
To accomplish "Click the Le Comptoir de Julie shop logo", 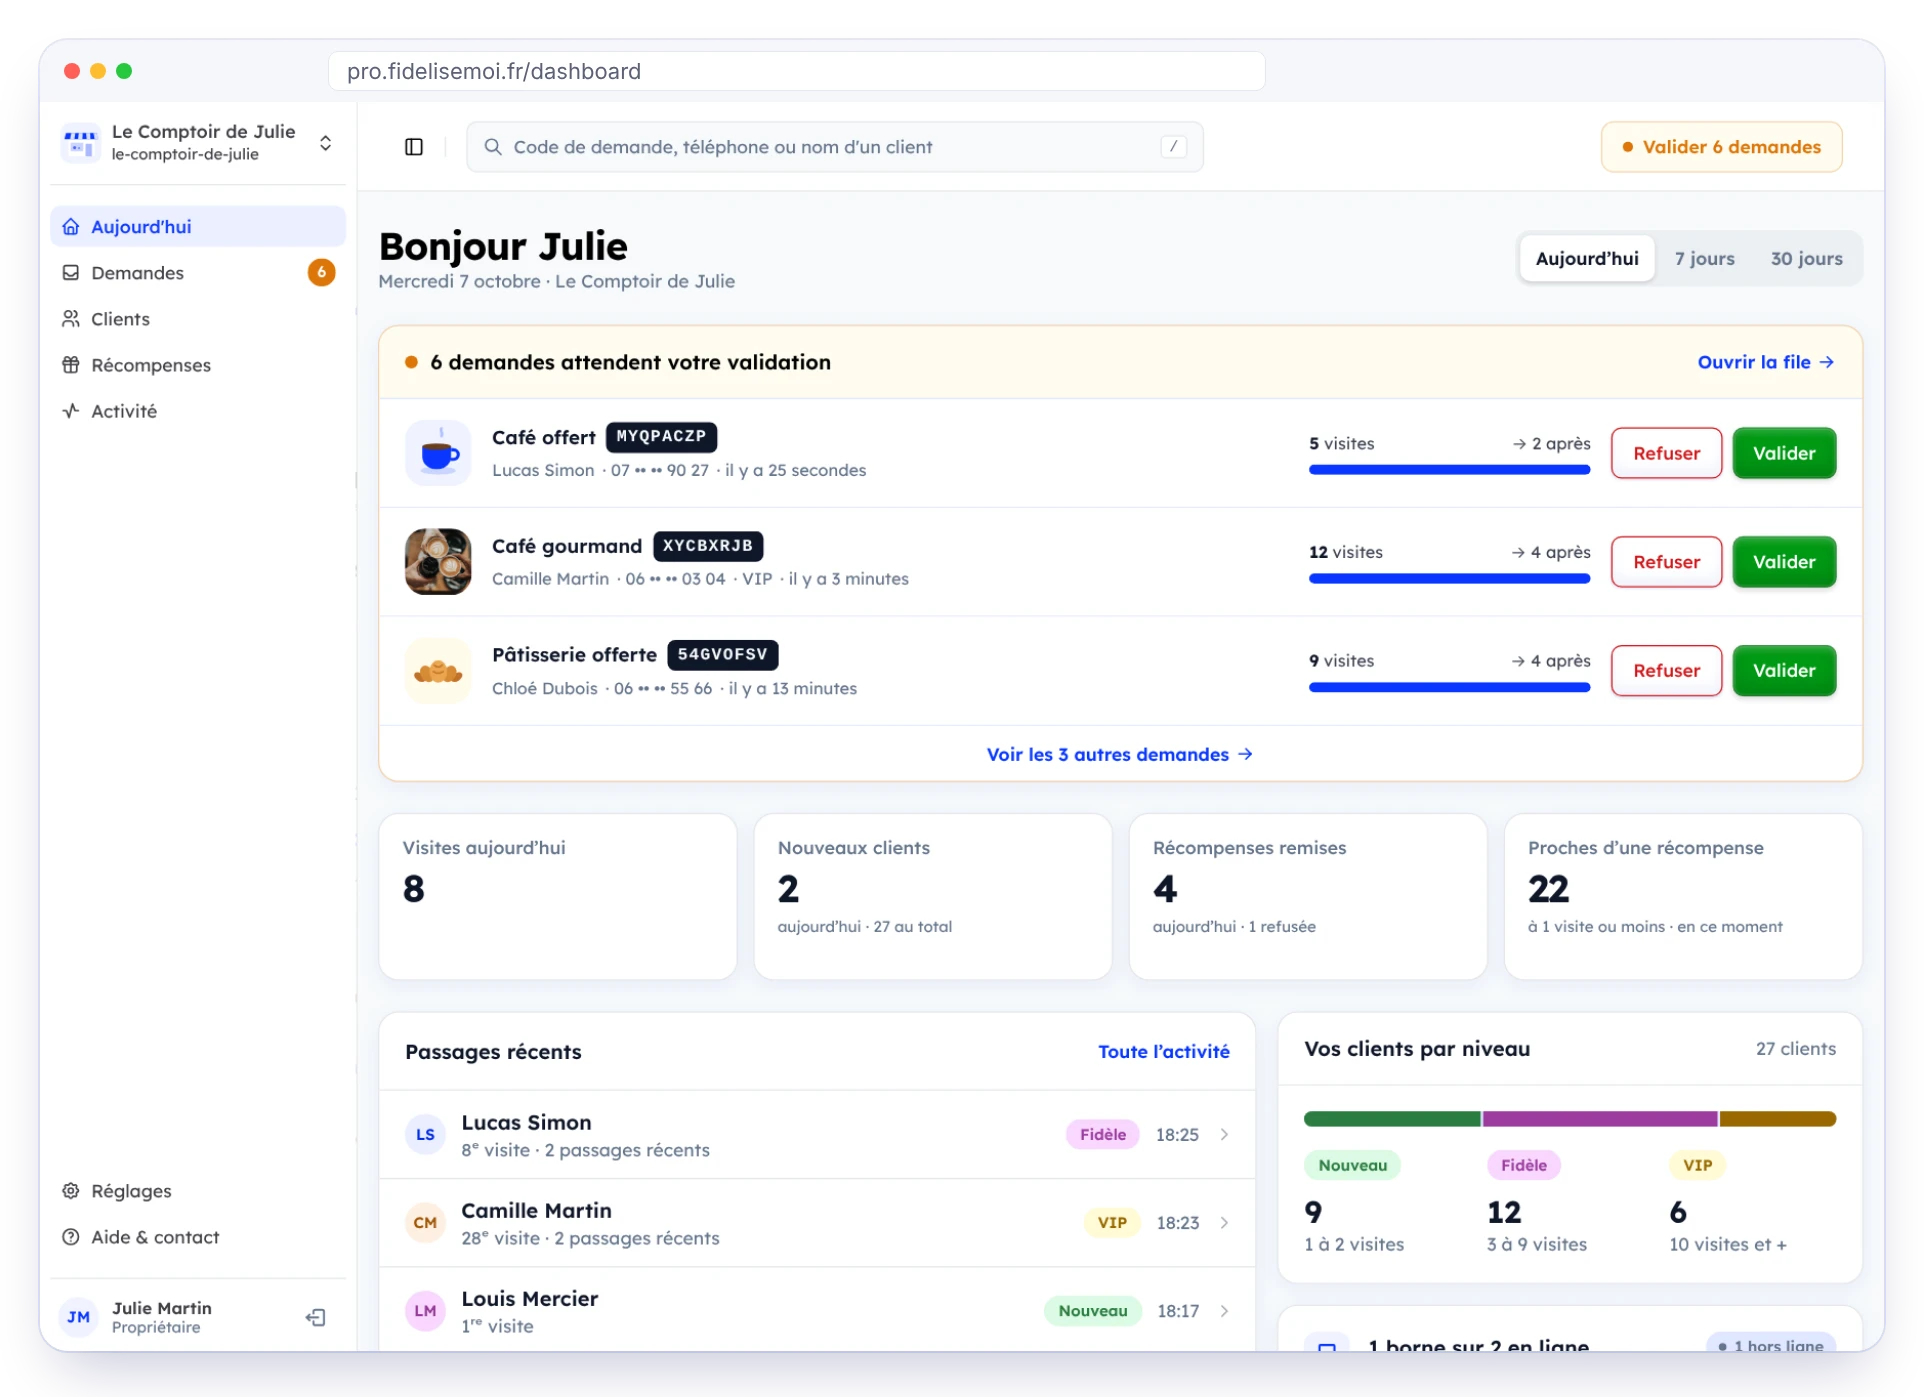I will [x=80, y=143].
